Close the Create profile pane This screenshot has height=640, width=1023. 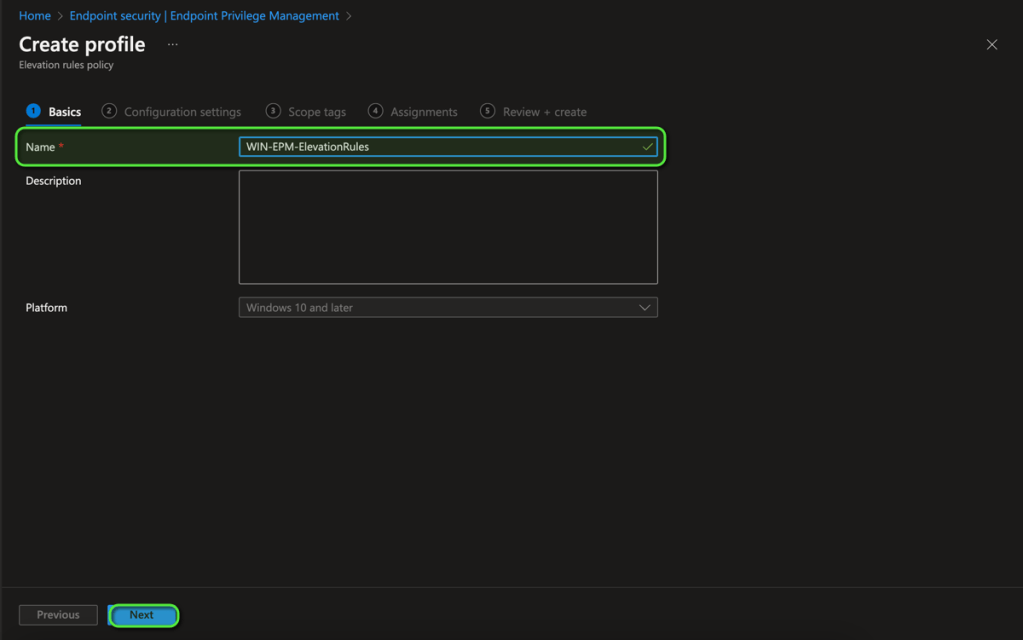pyautogui.click(x=991, y=45)
